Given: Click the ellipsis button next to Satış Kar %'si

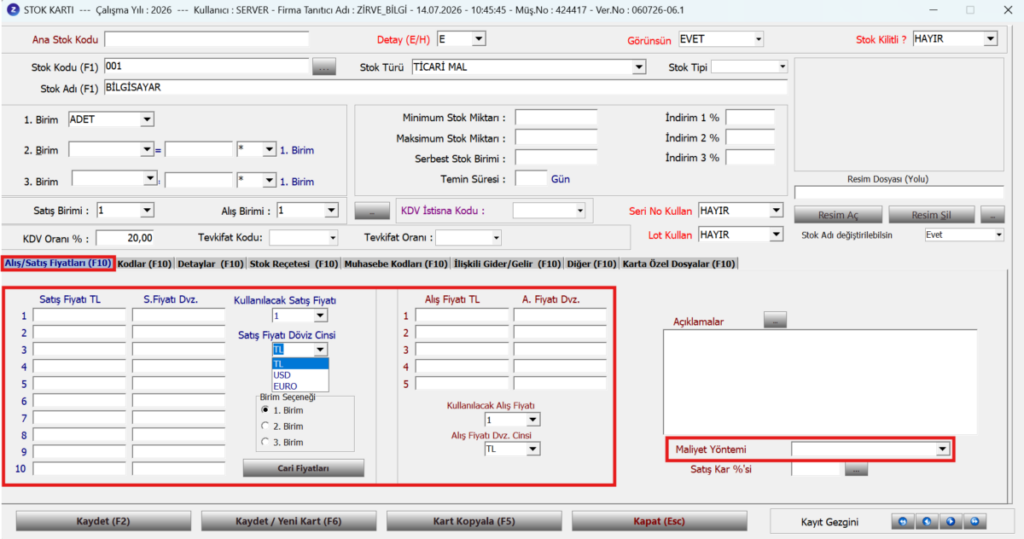Looking at the screenshot, I should 856,469.
